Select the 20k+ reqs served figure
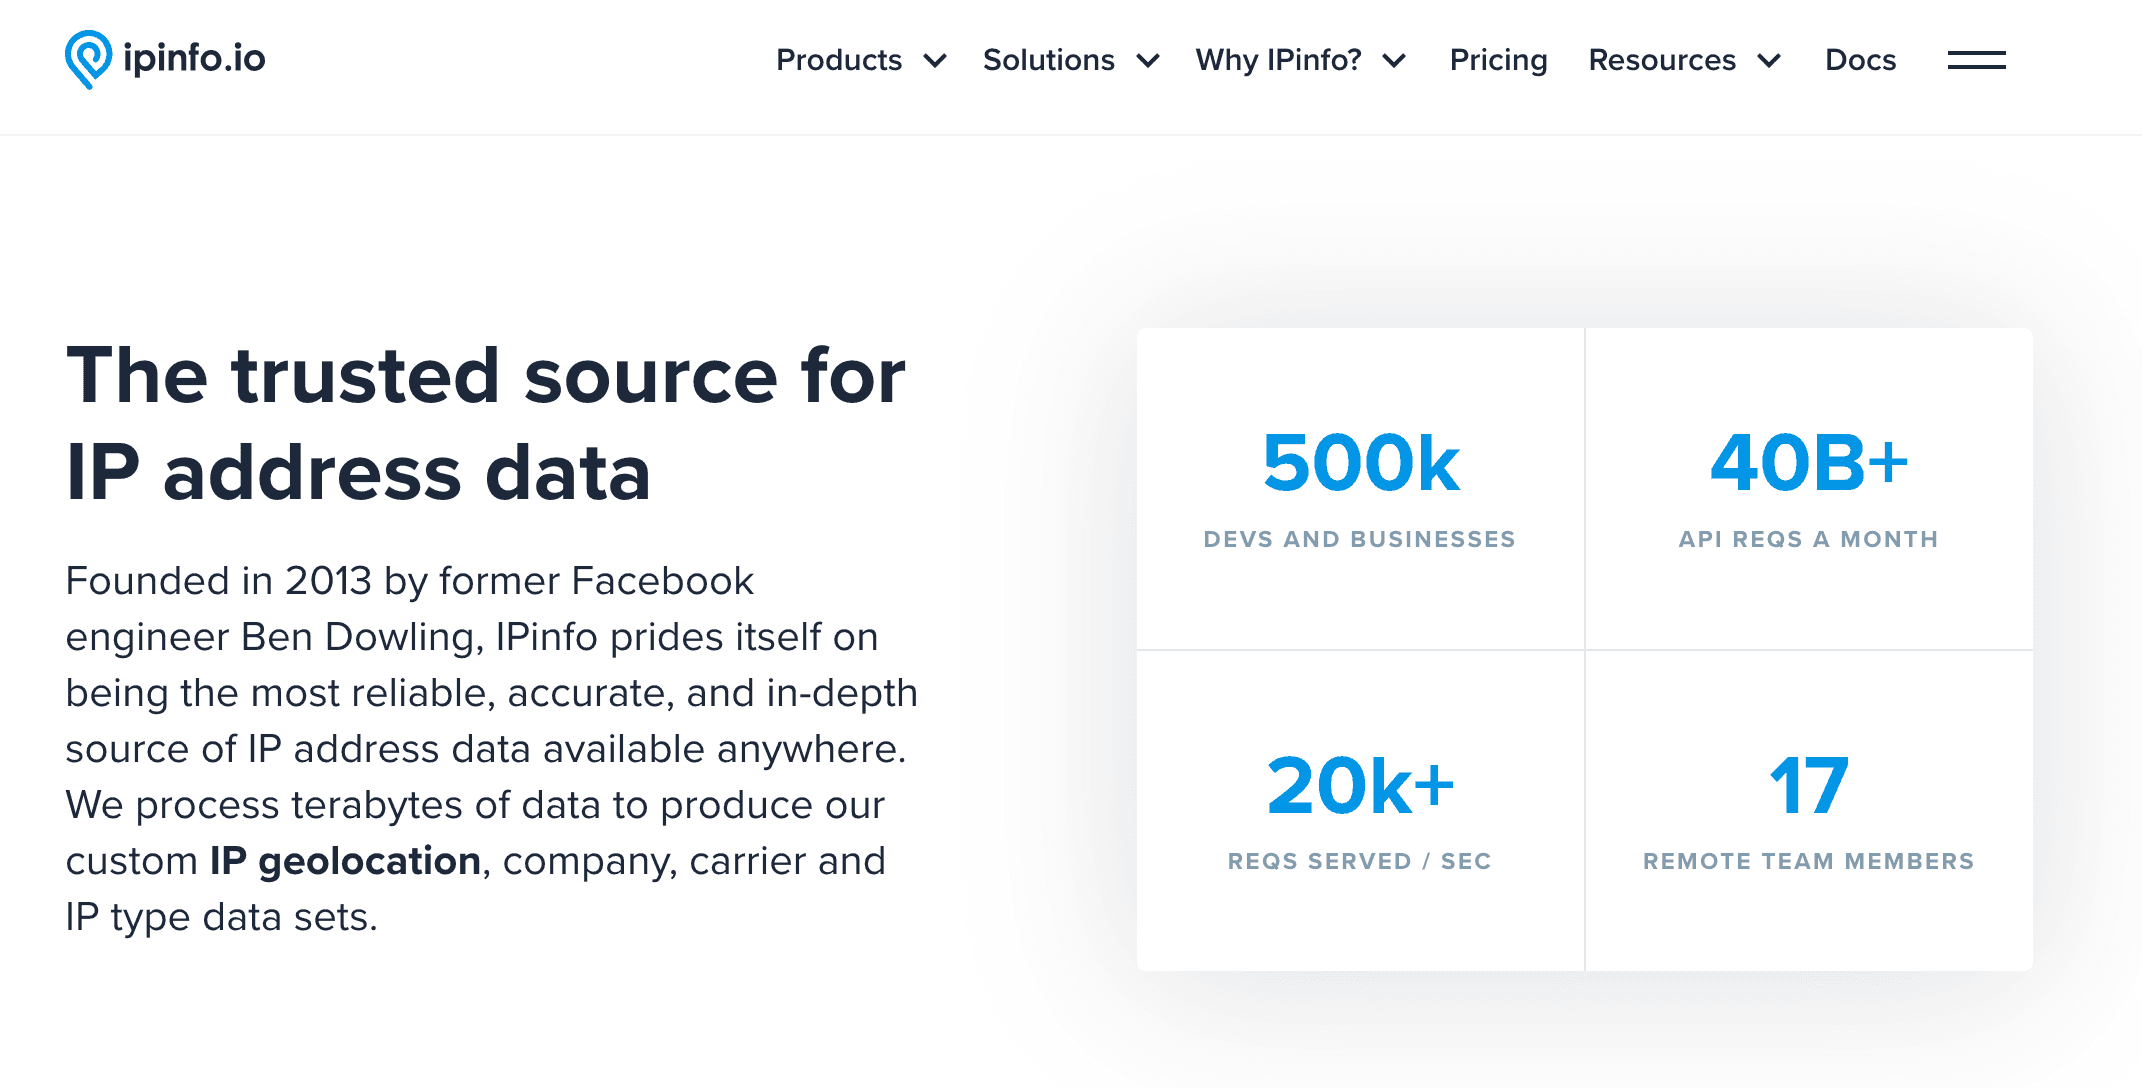The image size is (2142, 1088). pyautogui.click(x=1360, y=787)
